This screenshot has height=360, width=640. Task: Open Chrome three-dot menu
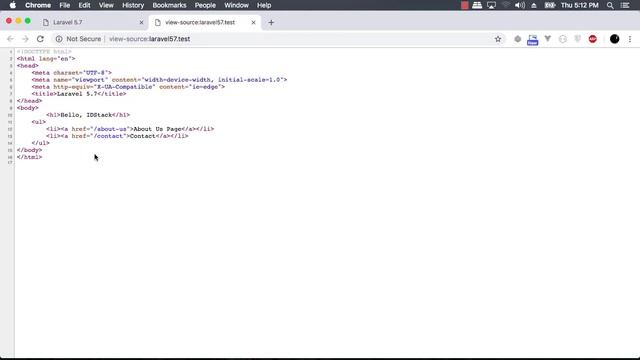630,39
